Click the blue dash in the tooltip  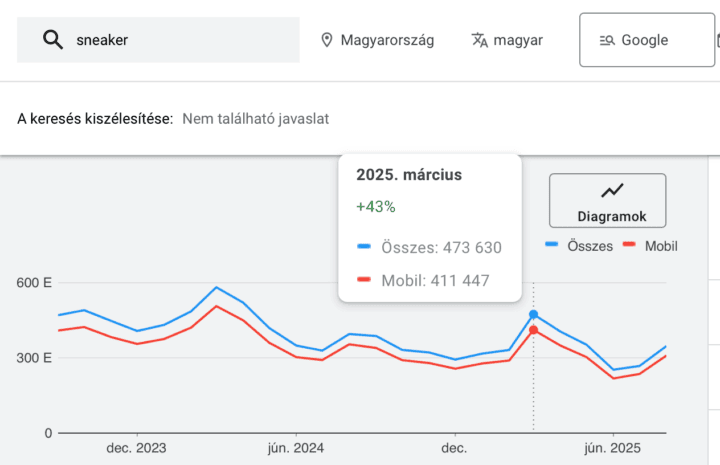(364, 247)
